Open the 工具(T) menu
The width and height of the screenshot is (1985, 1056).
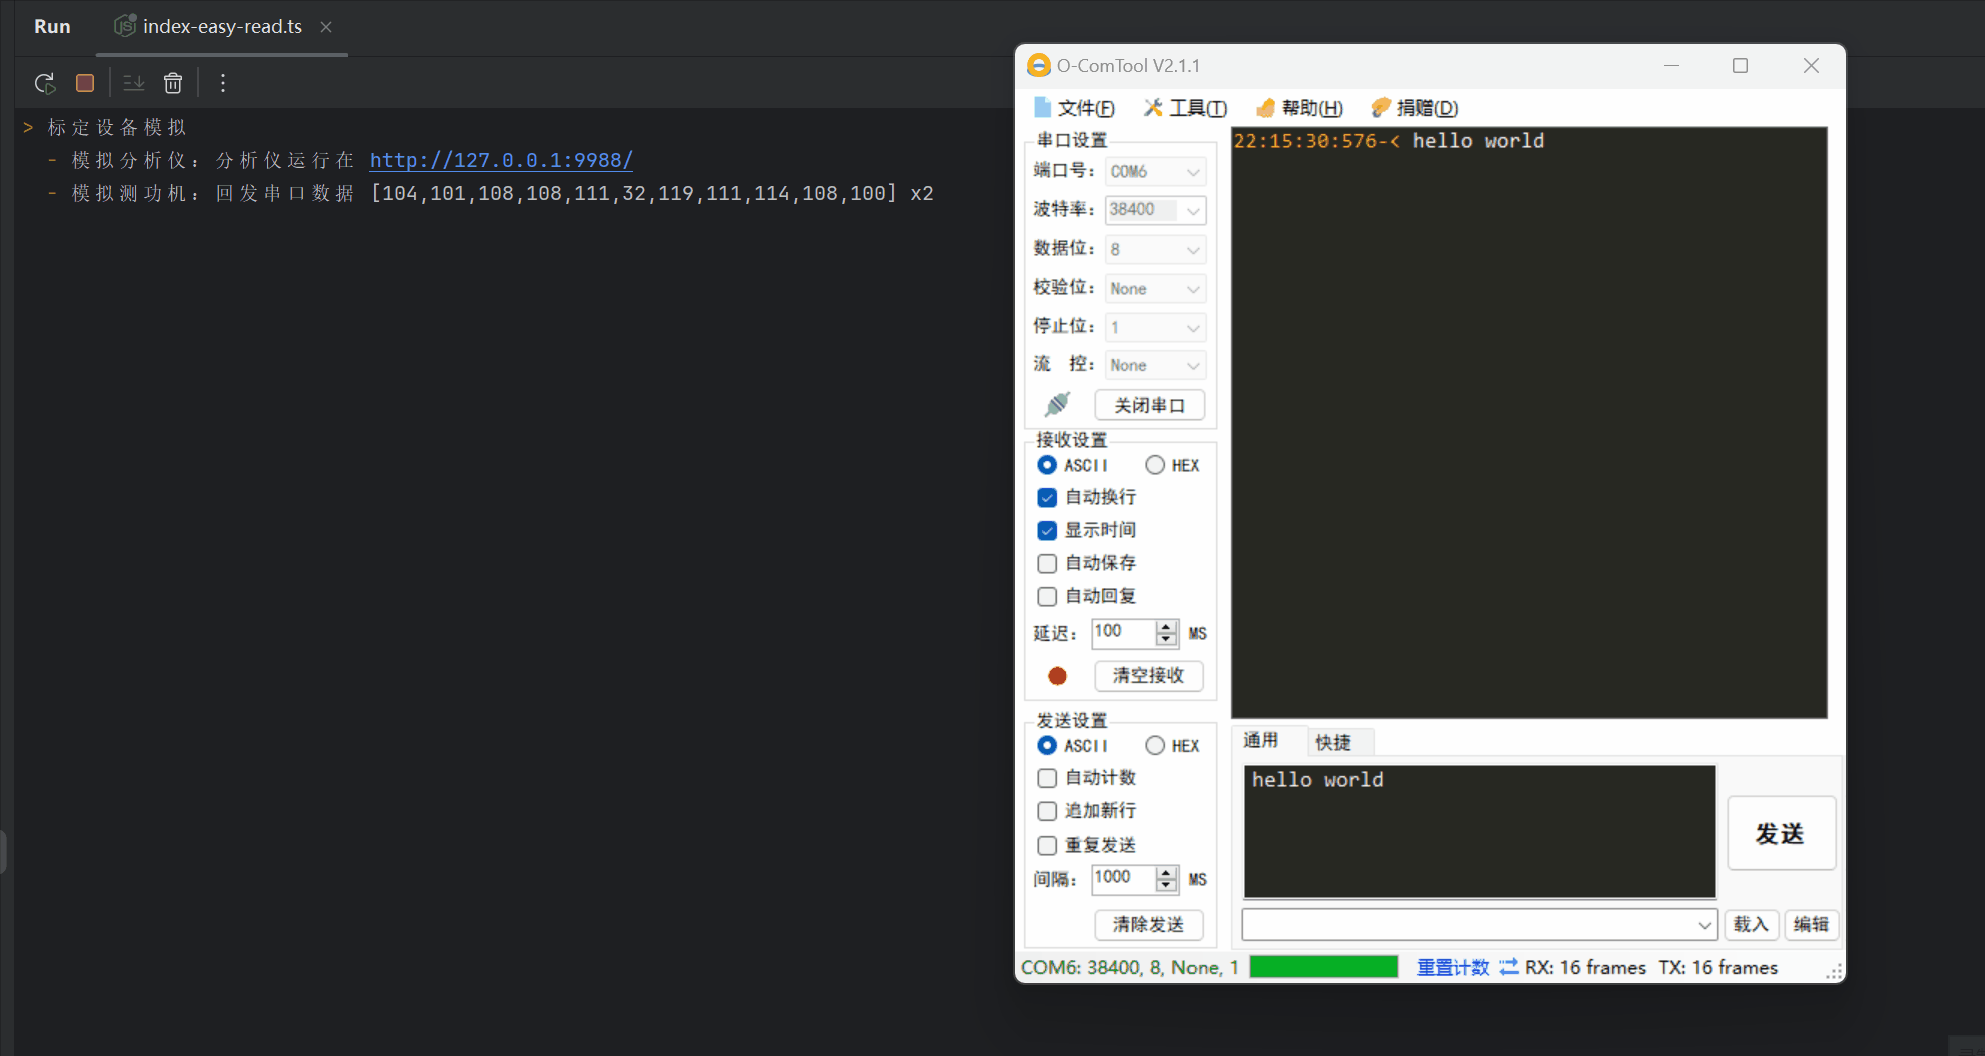(x=1186, y=108)
